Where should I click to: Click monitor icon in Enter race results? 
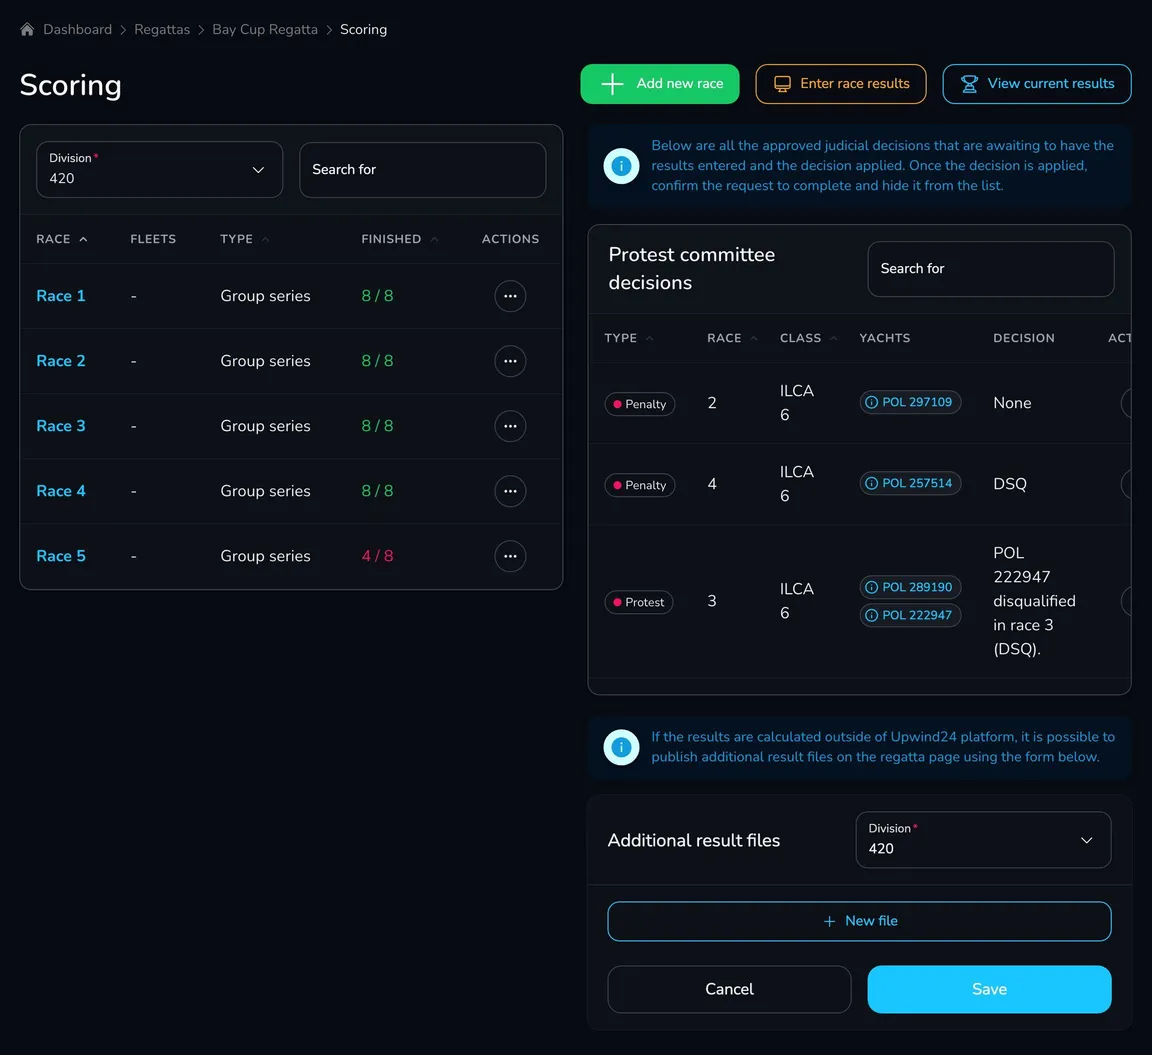(x=782, y=84)
